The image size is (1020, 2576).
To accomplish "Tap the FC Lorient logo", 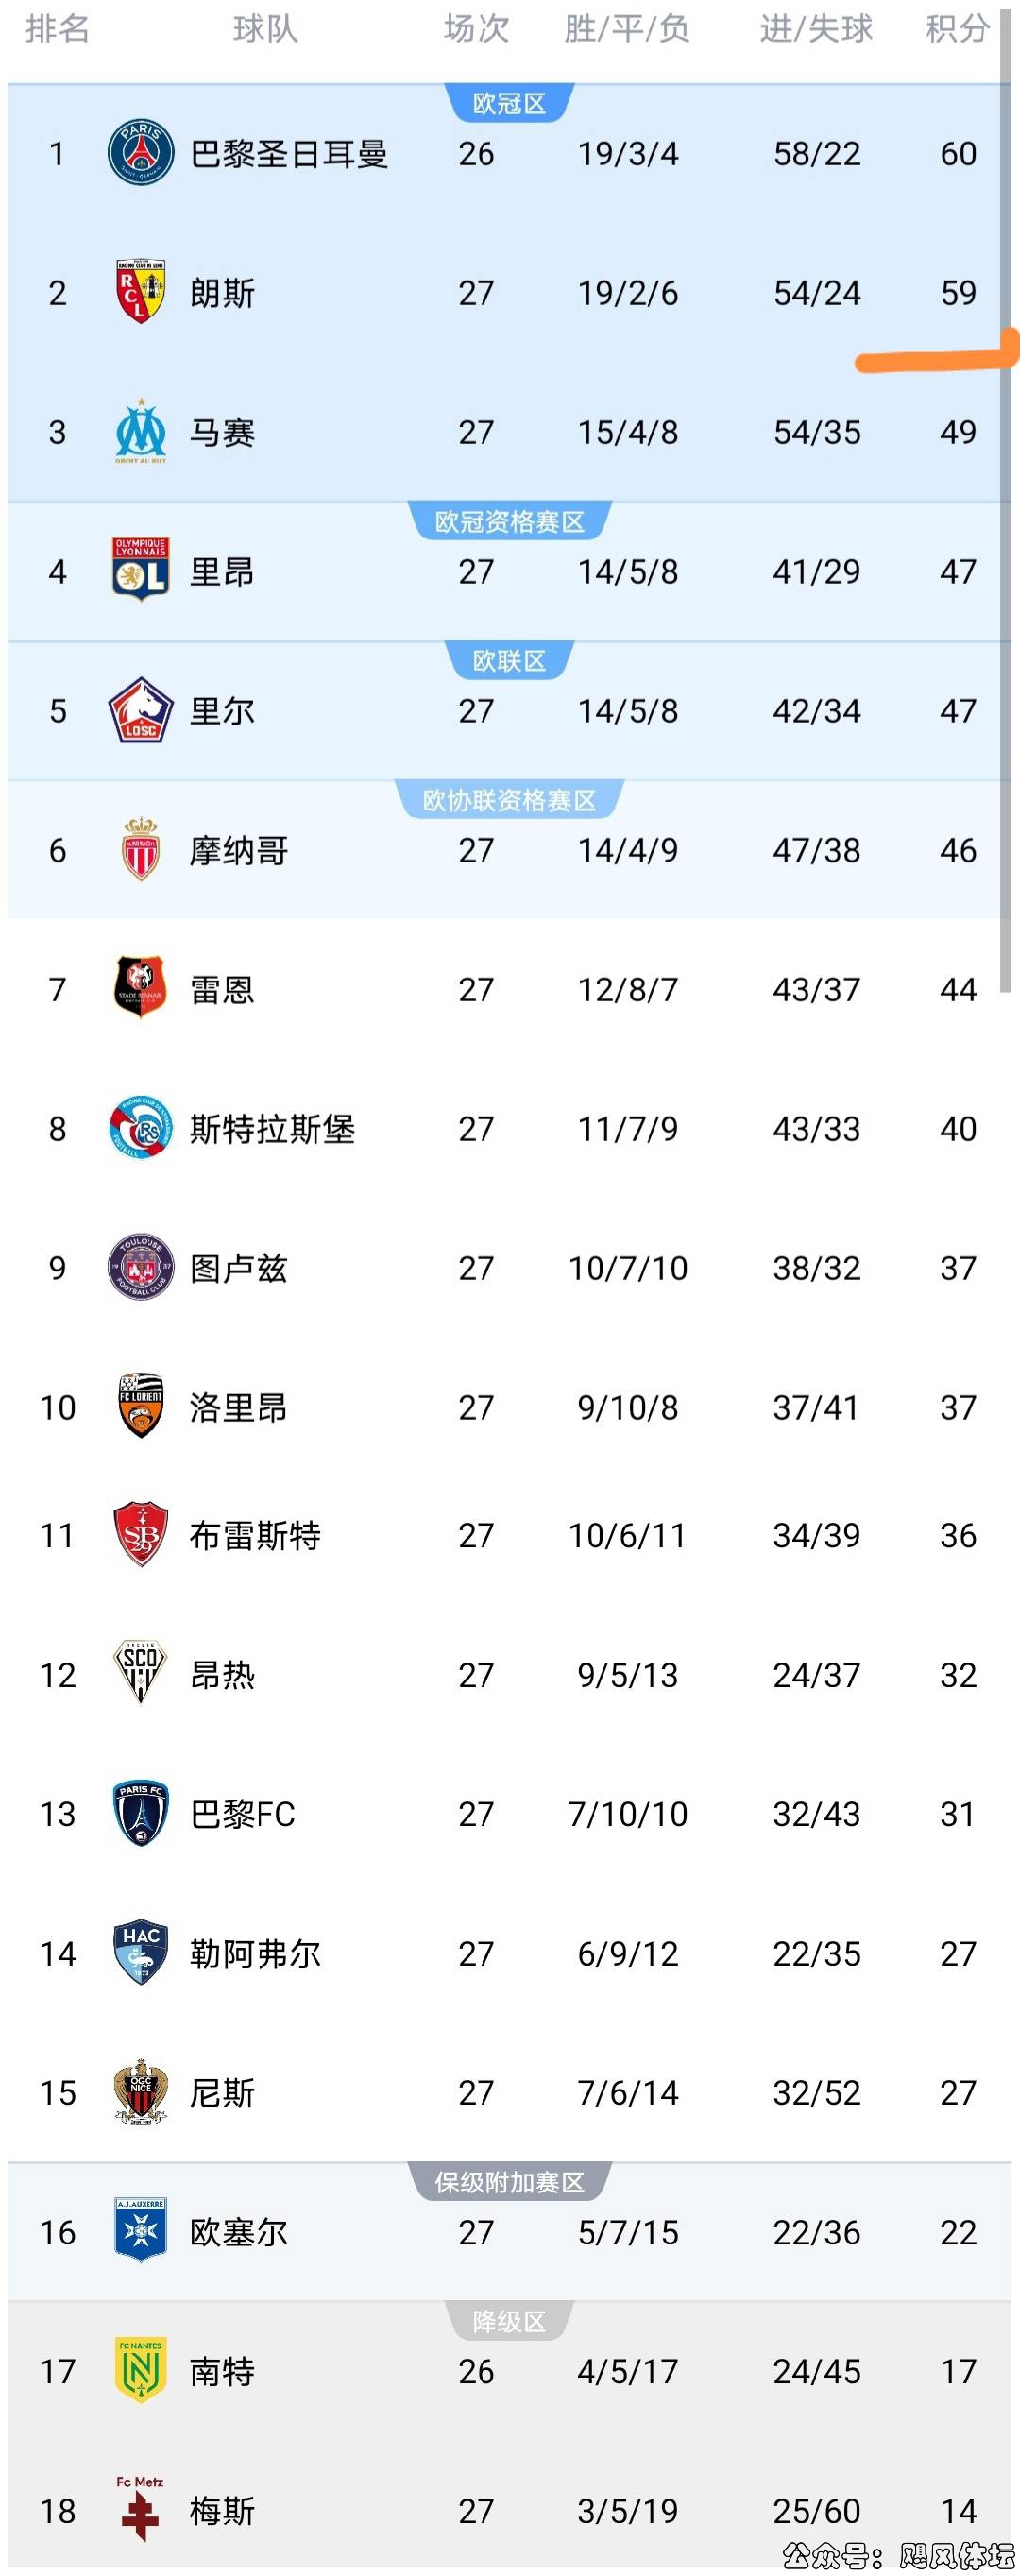I will tap(140, 1407).
